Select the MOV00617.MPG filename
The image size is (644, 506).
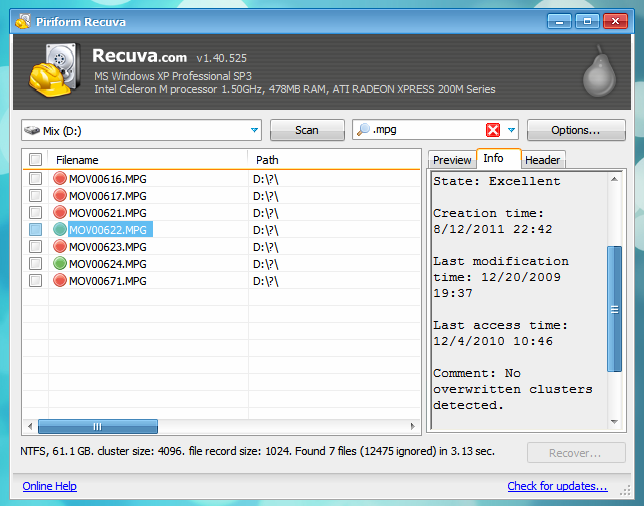point(108,196)
